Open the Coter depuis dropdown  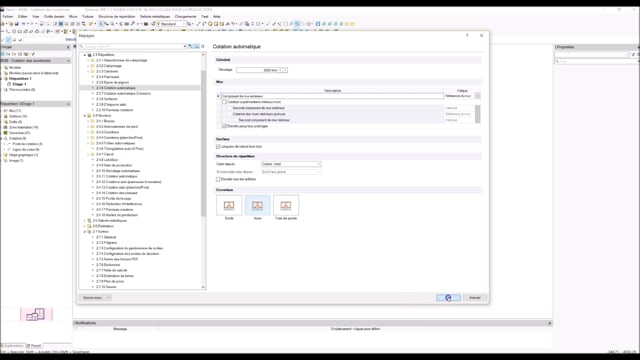(x=291, y=164)
